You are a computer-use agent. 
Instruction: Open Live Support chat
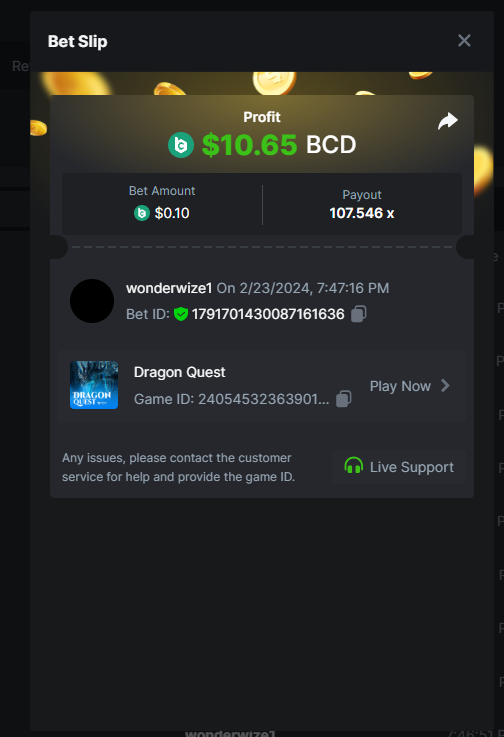[x=399, y=467]
